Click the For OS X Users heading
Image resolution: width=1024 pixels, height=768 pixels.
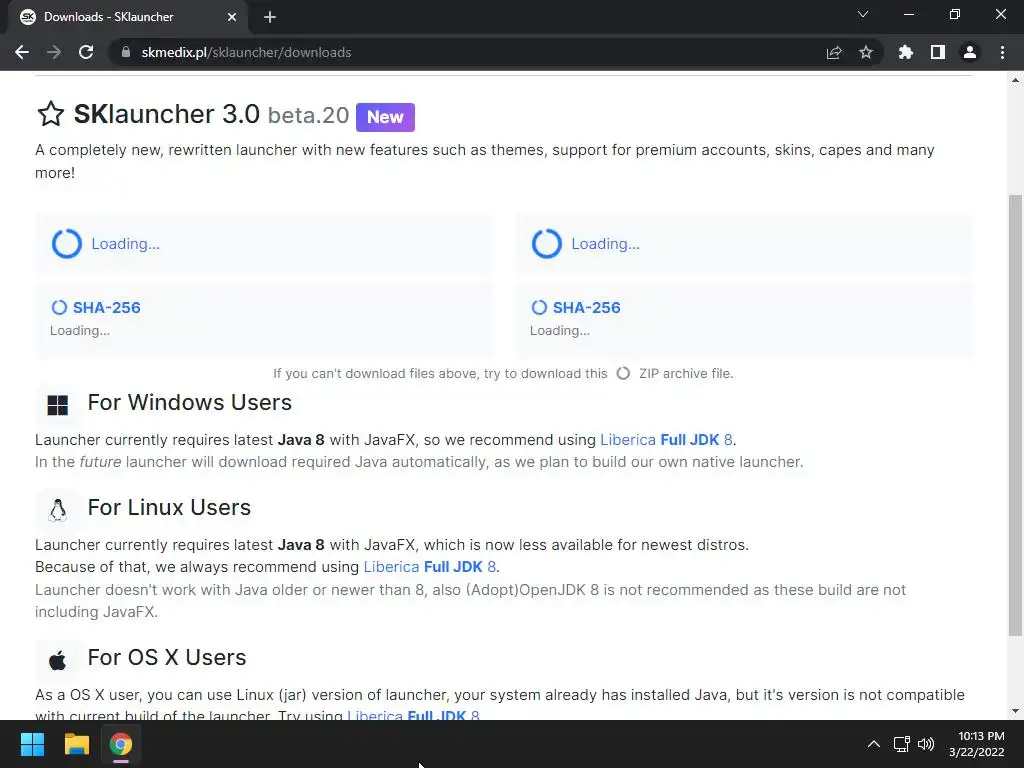click(167, 658)
